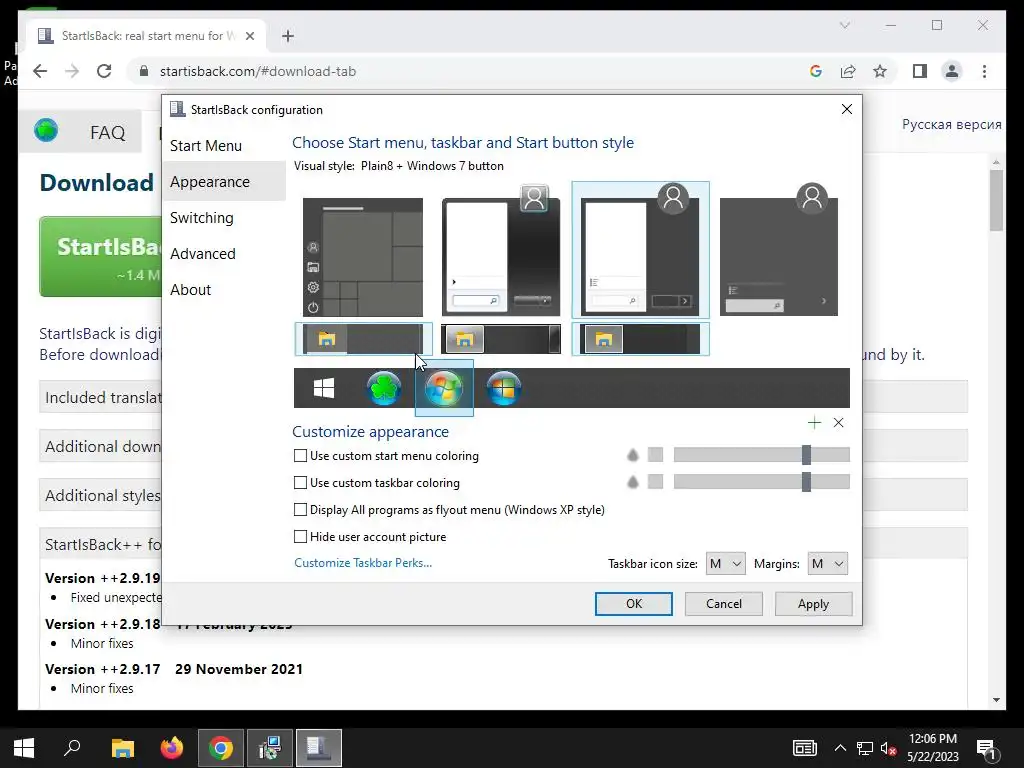Image resolution: width=1024 pixels, height=768 pixels.
Task: Click the Google icon in address bar
Action: coord(816,71)
